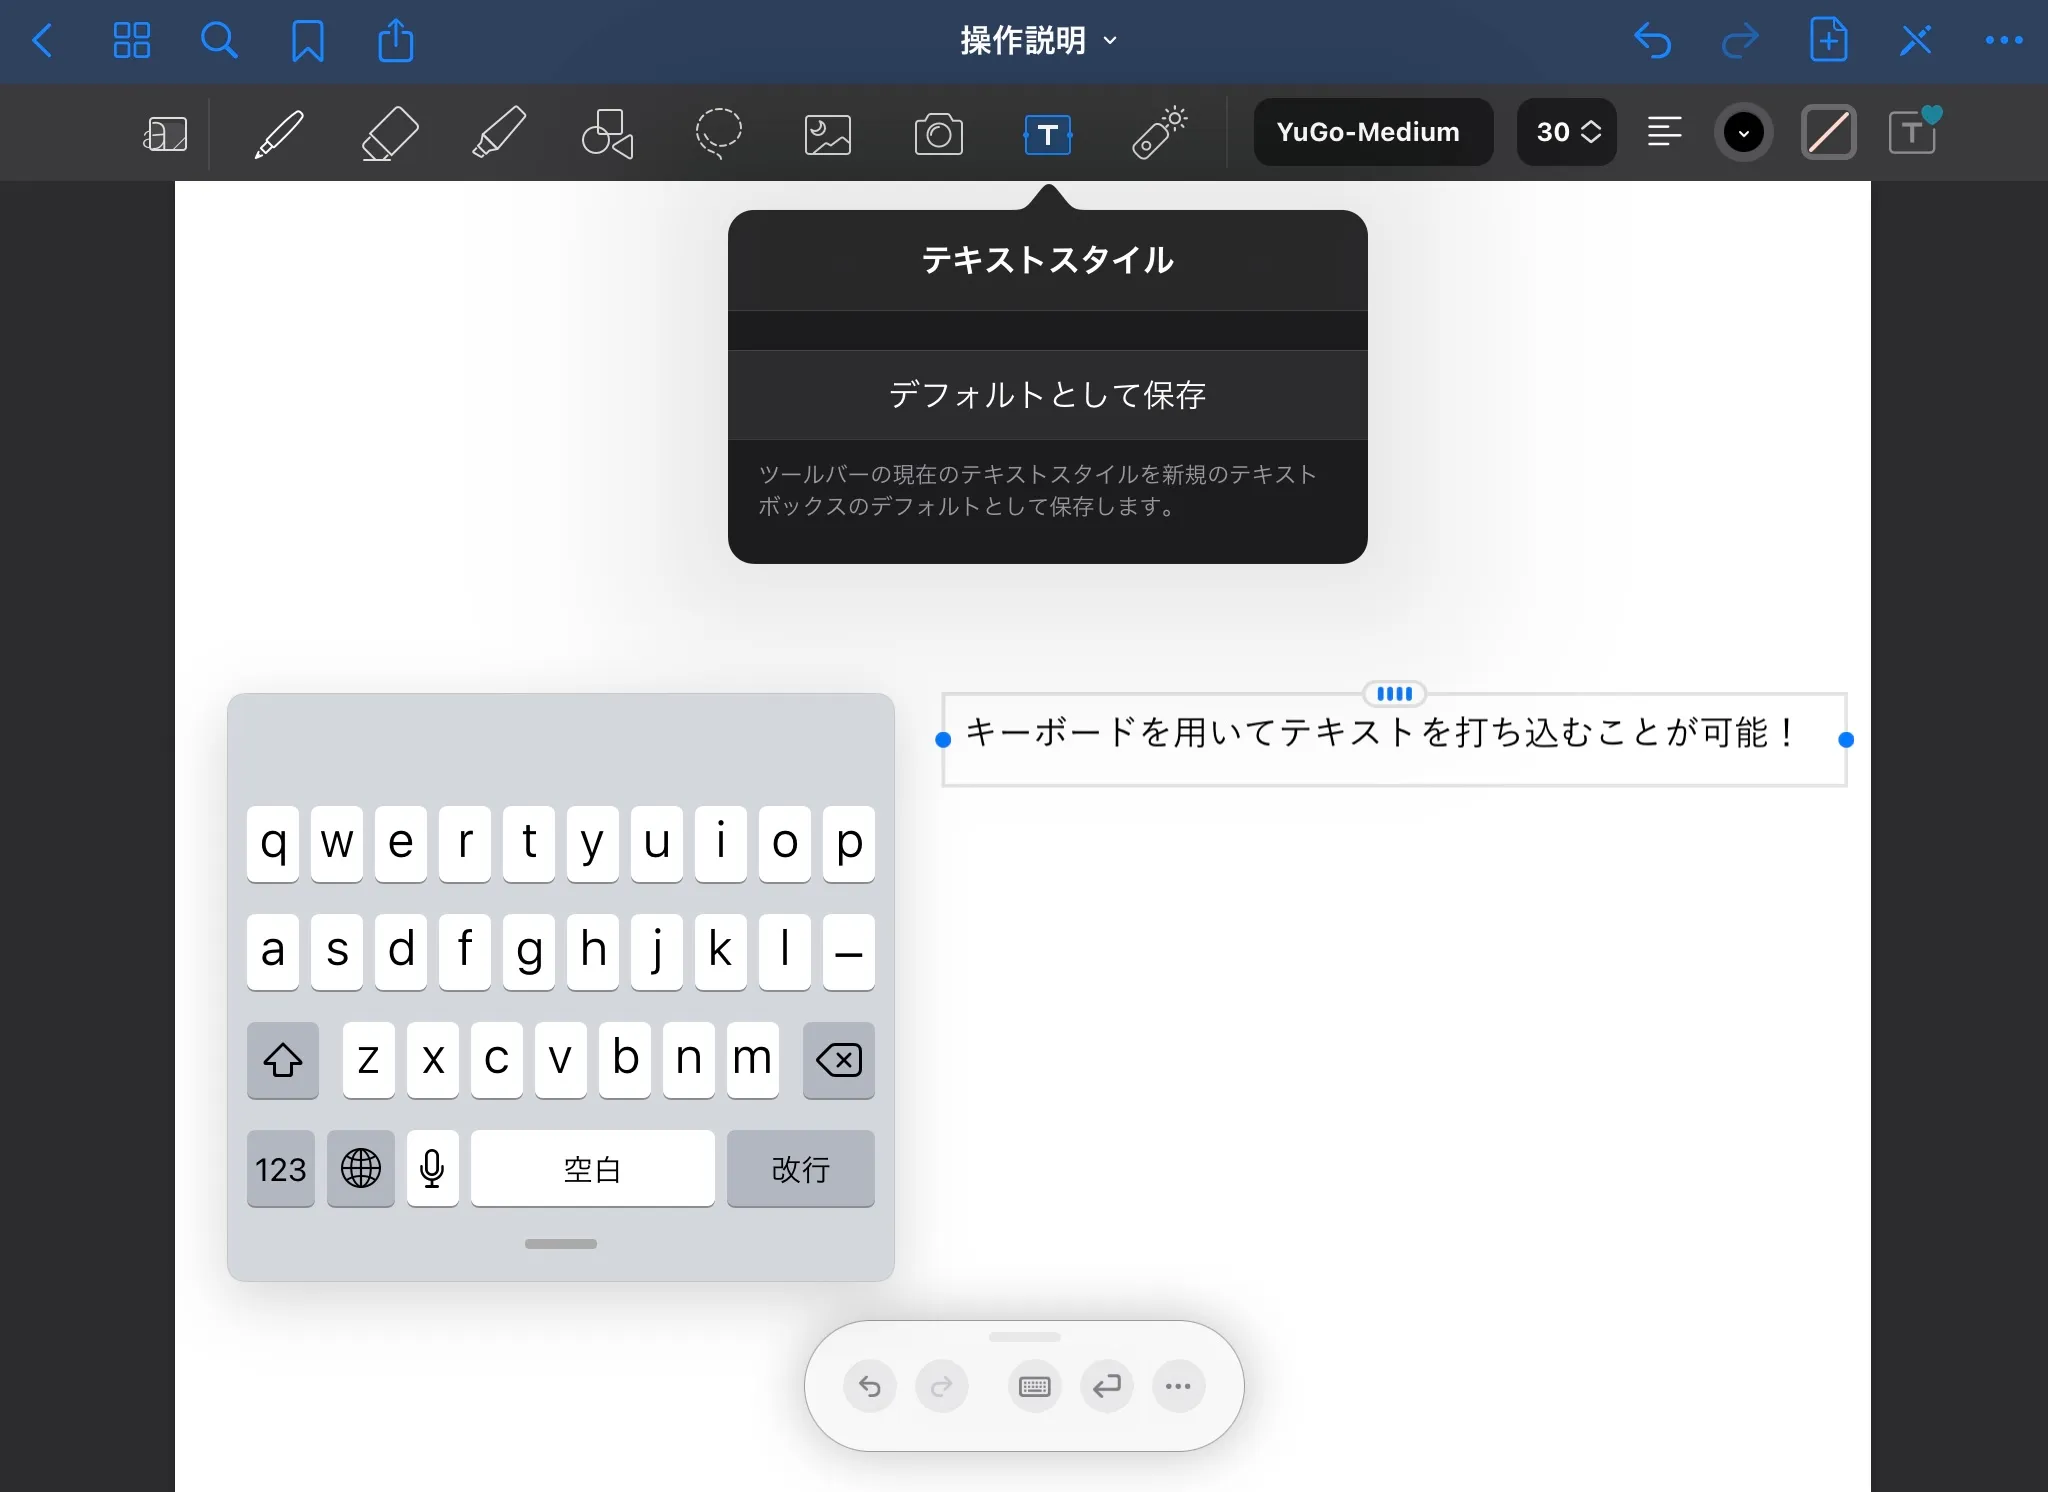Open the three-dots more menu

tap(2003, 41)
